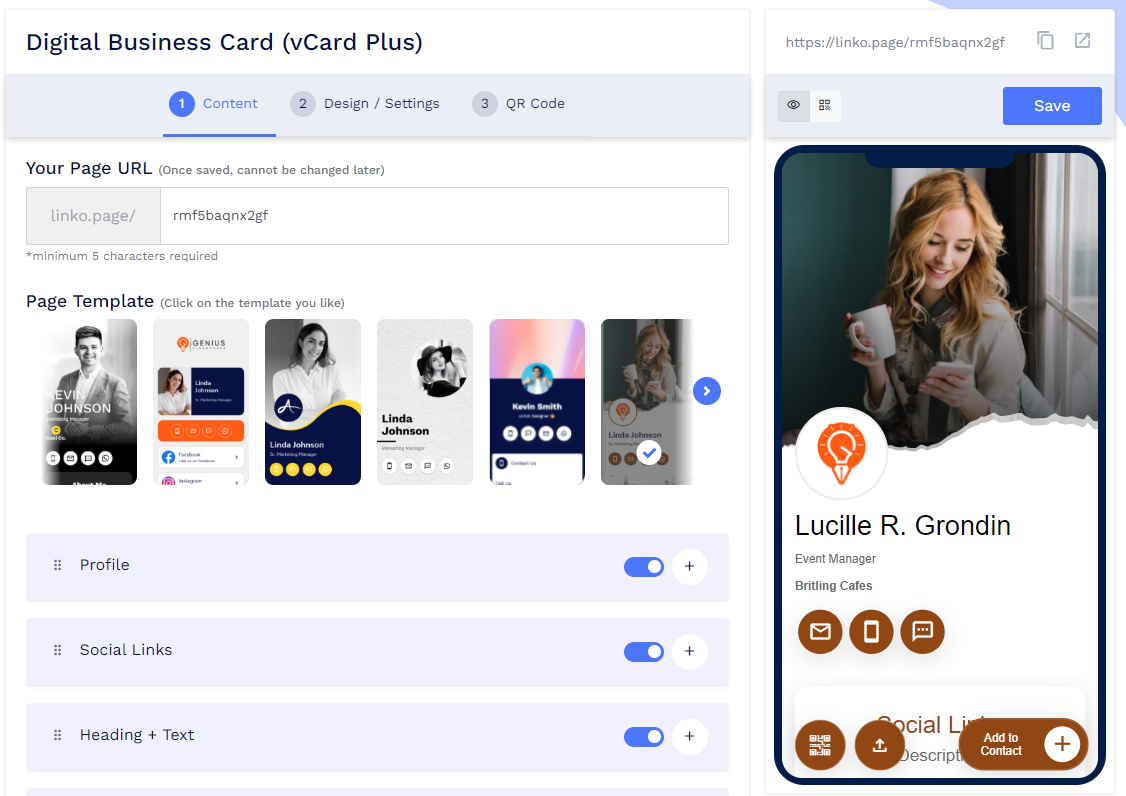Screen dimensions: 1126x796
Task: Click the share upload floating button
Action: 880,745
